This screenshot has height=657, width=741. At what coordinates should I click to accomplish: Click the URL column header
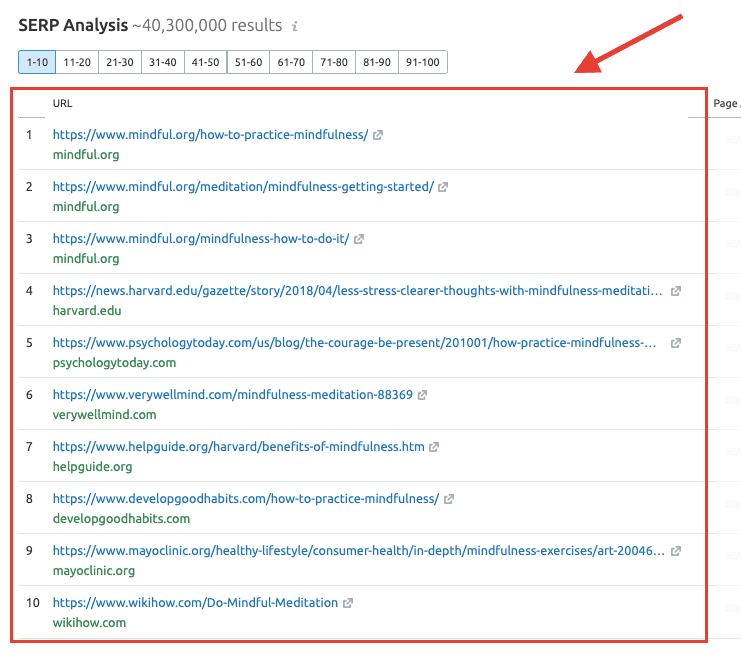[x=62, y=103]
